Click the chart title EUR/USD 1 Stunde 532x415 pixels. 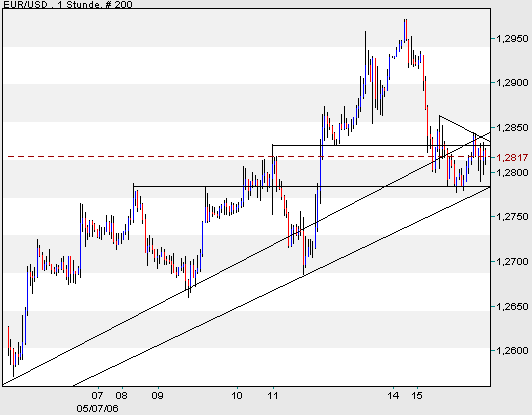[68, 4]
